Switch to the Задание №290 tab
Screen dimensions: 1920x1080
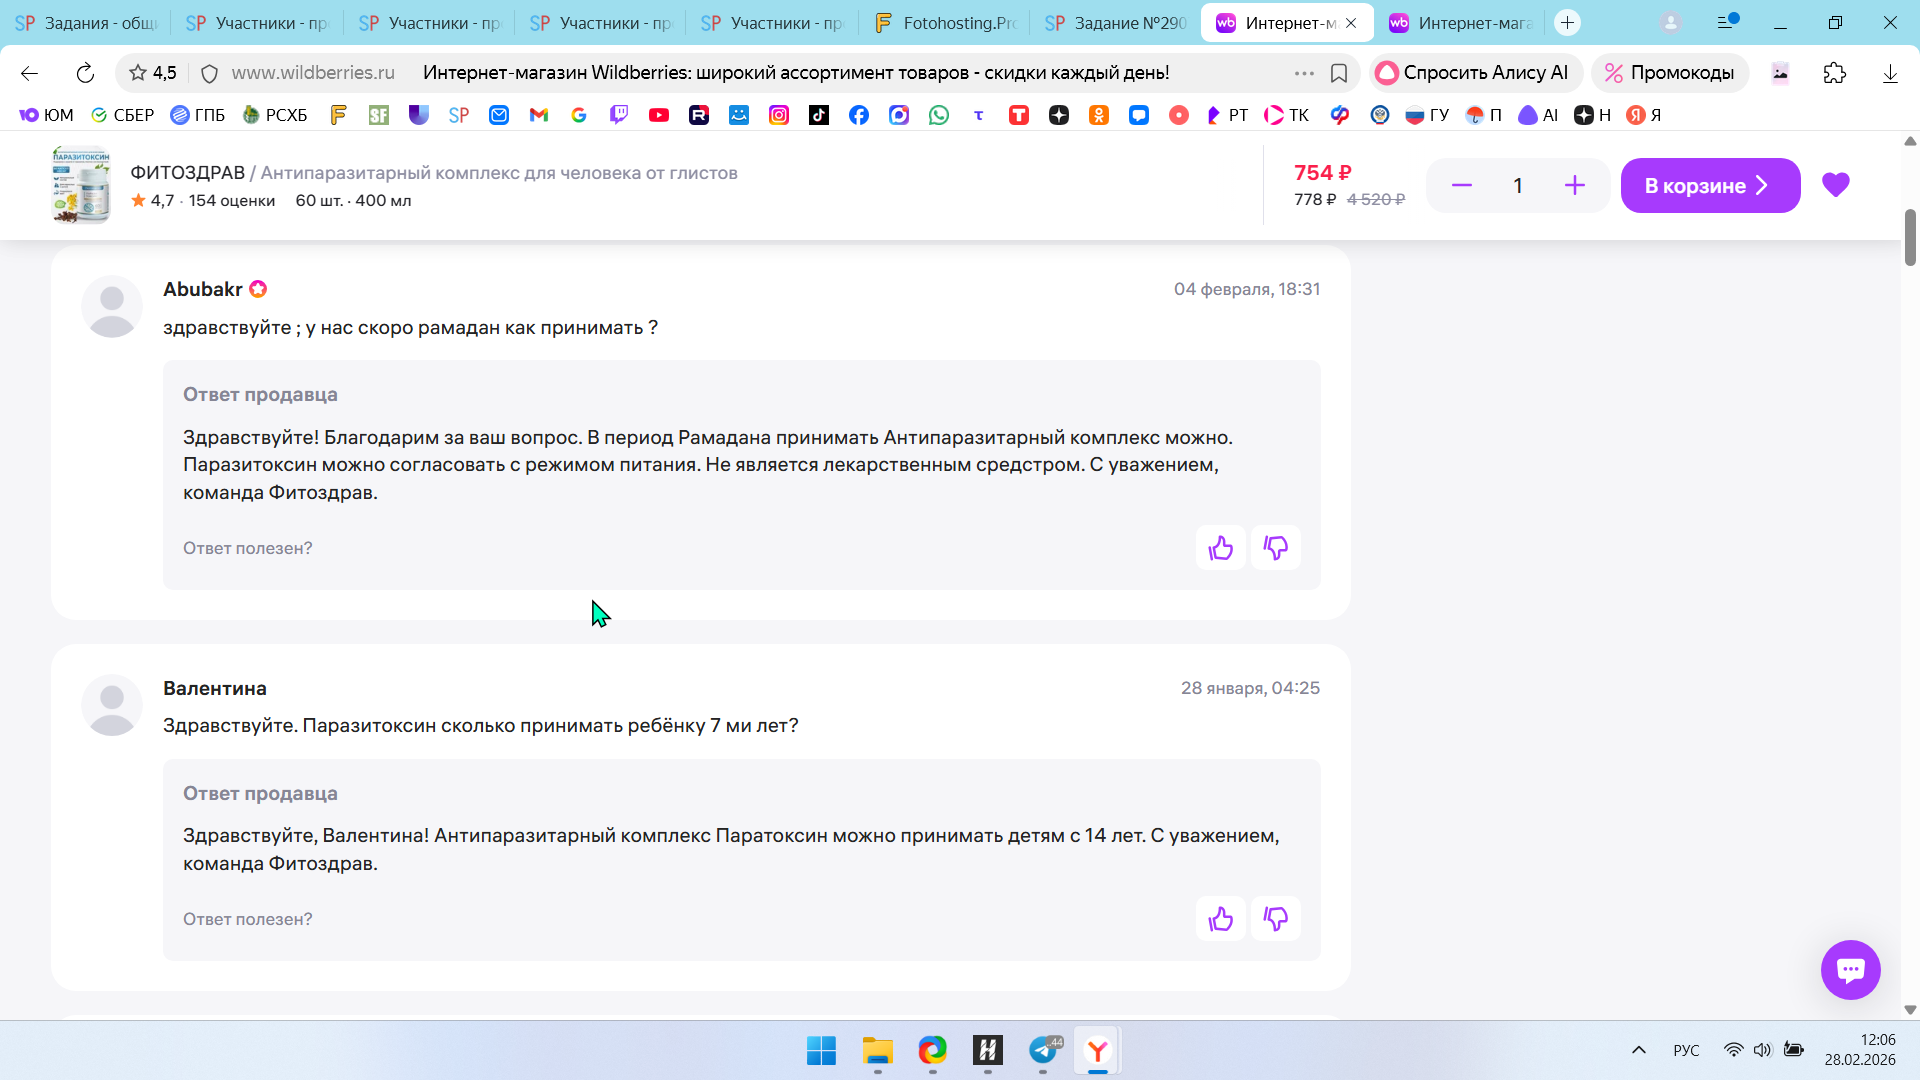1117,23
